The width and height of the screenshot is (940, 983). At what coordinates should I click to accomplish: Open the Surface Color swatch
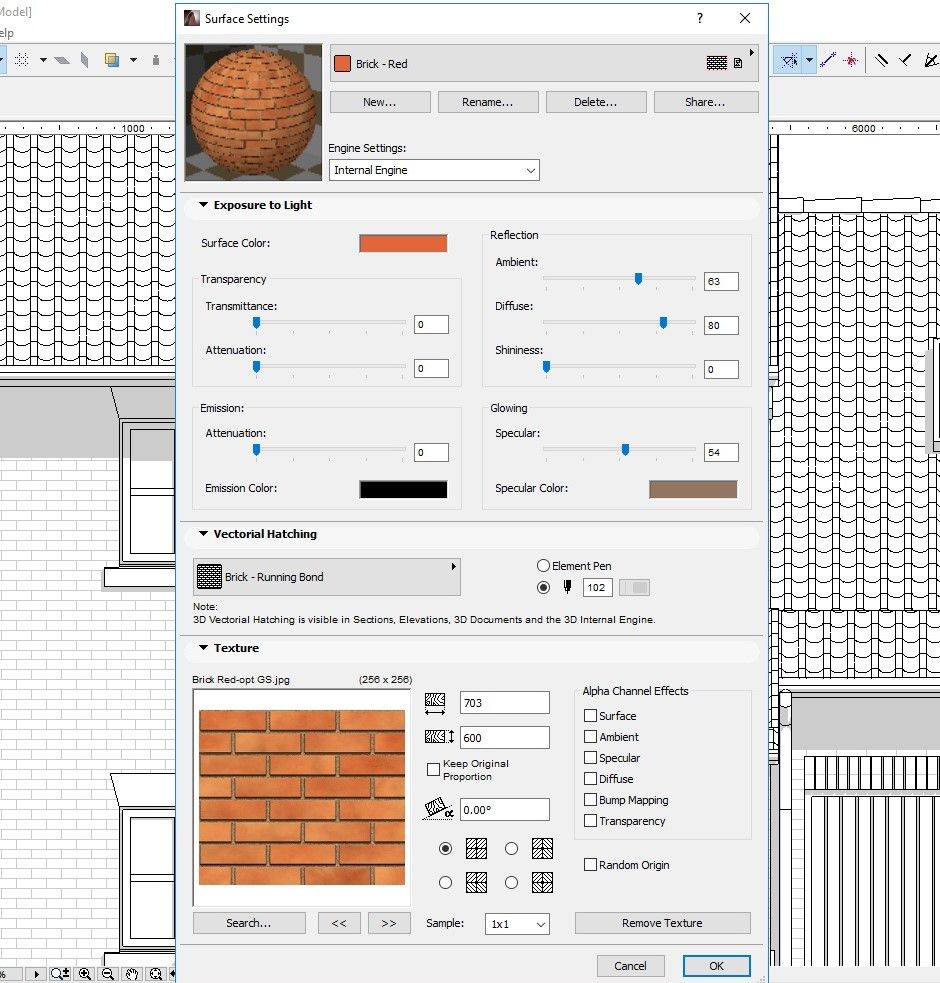[x=403, y=243]
